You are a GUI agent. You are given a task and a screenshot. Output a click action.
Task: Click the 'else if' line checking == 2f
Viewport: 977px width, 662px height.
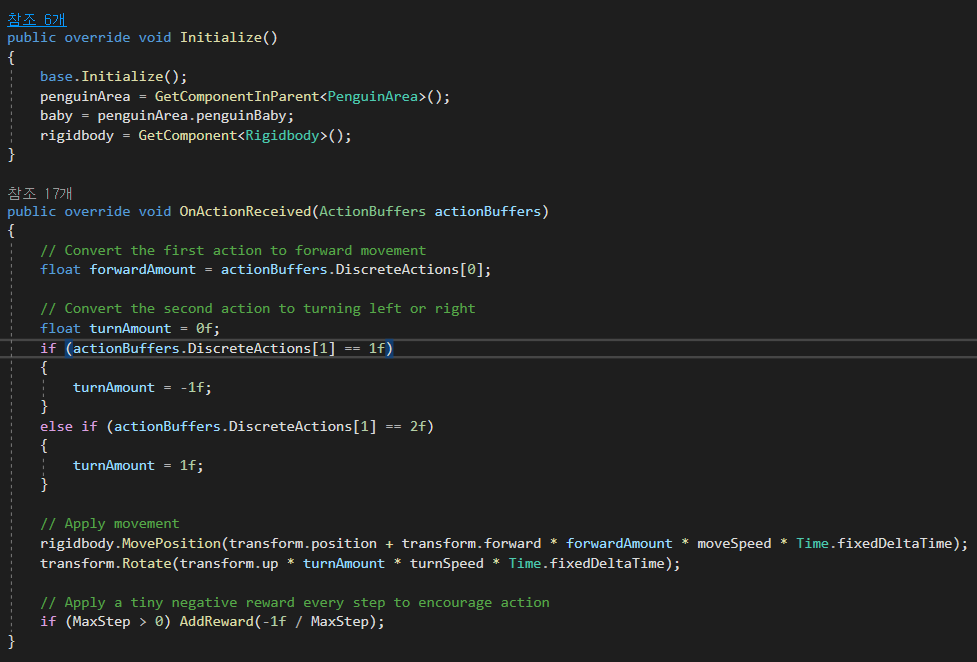point(237,426)
